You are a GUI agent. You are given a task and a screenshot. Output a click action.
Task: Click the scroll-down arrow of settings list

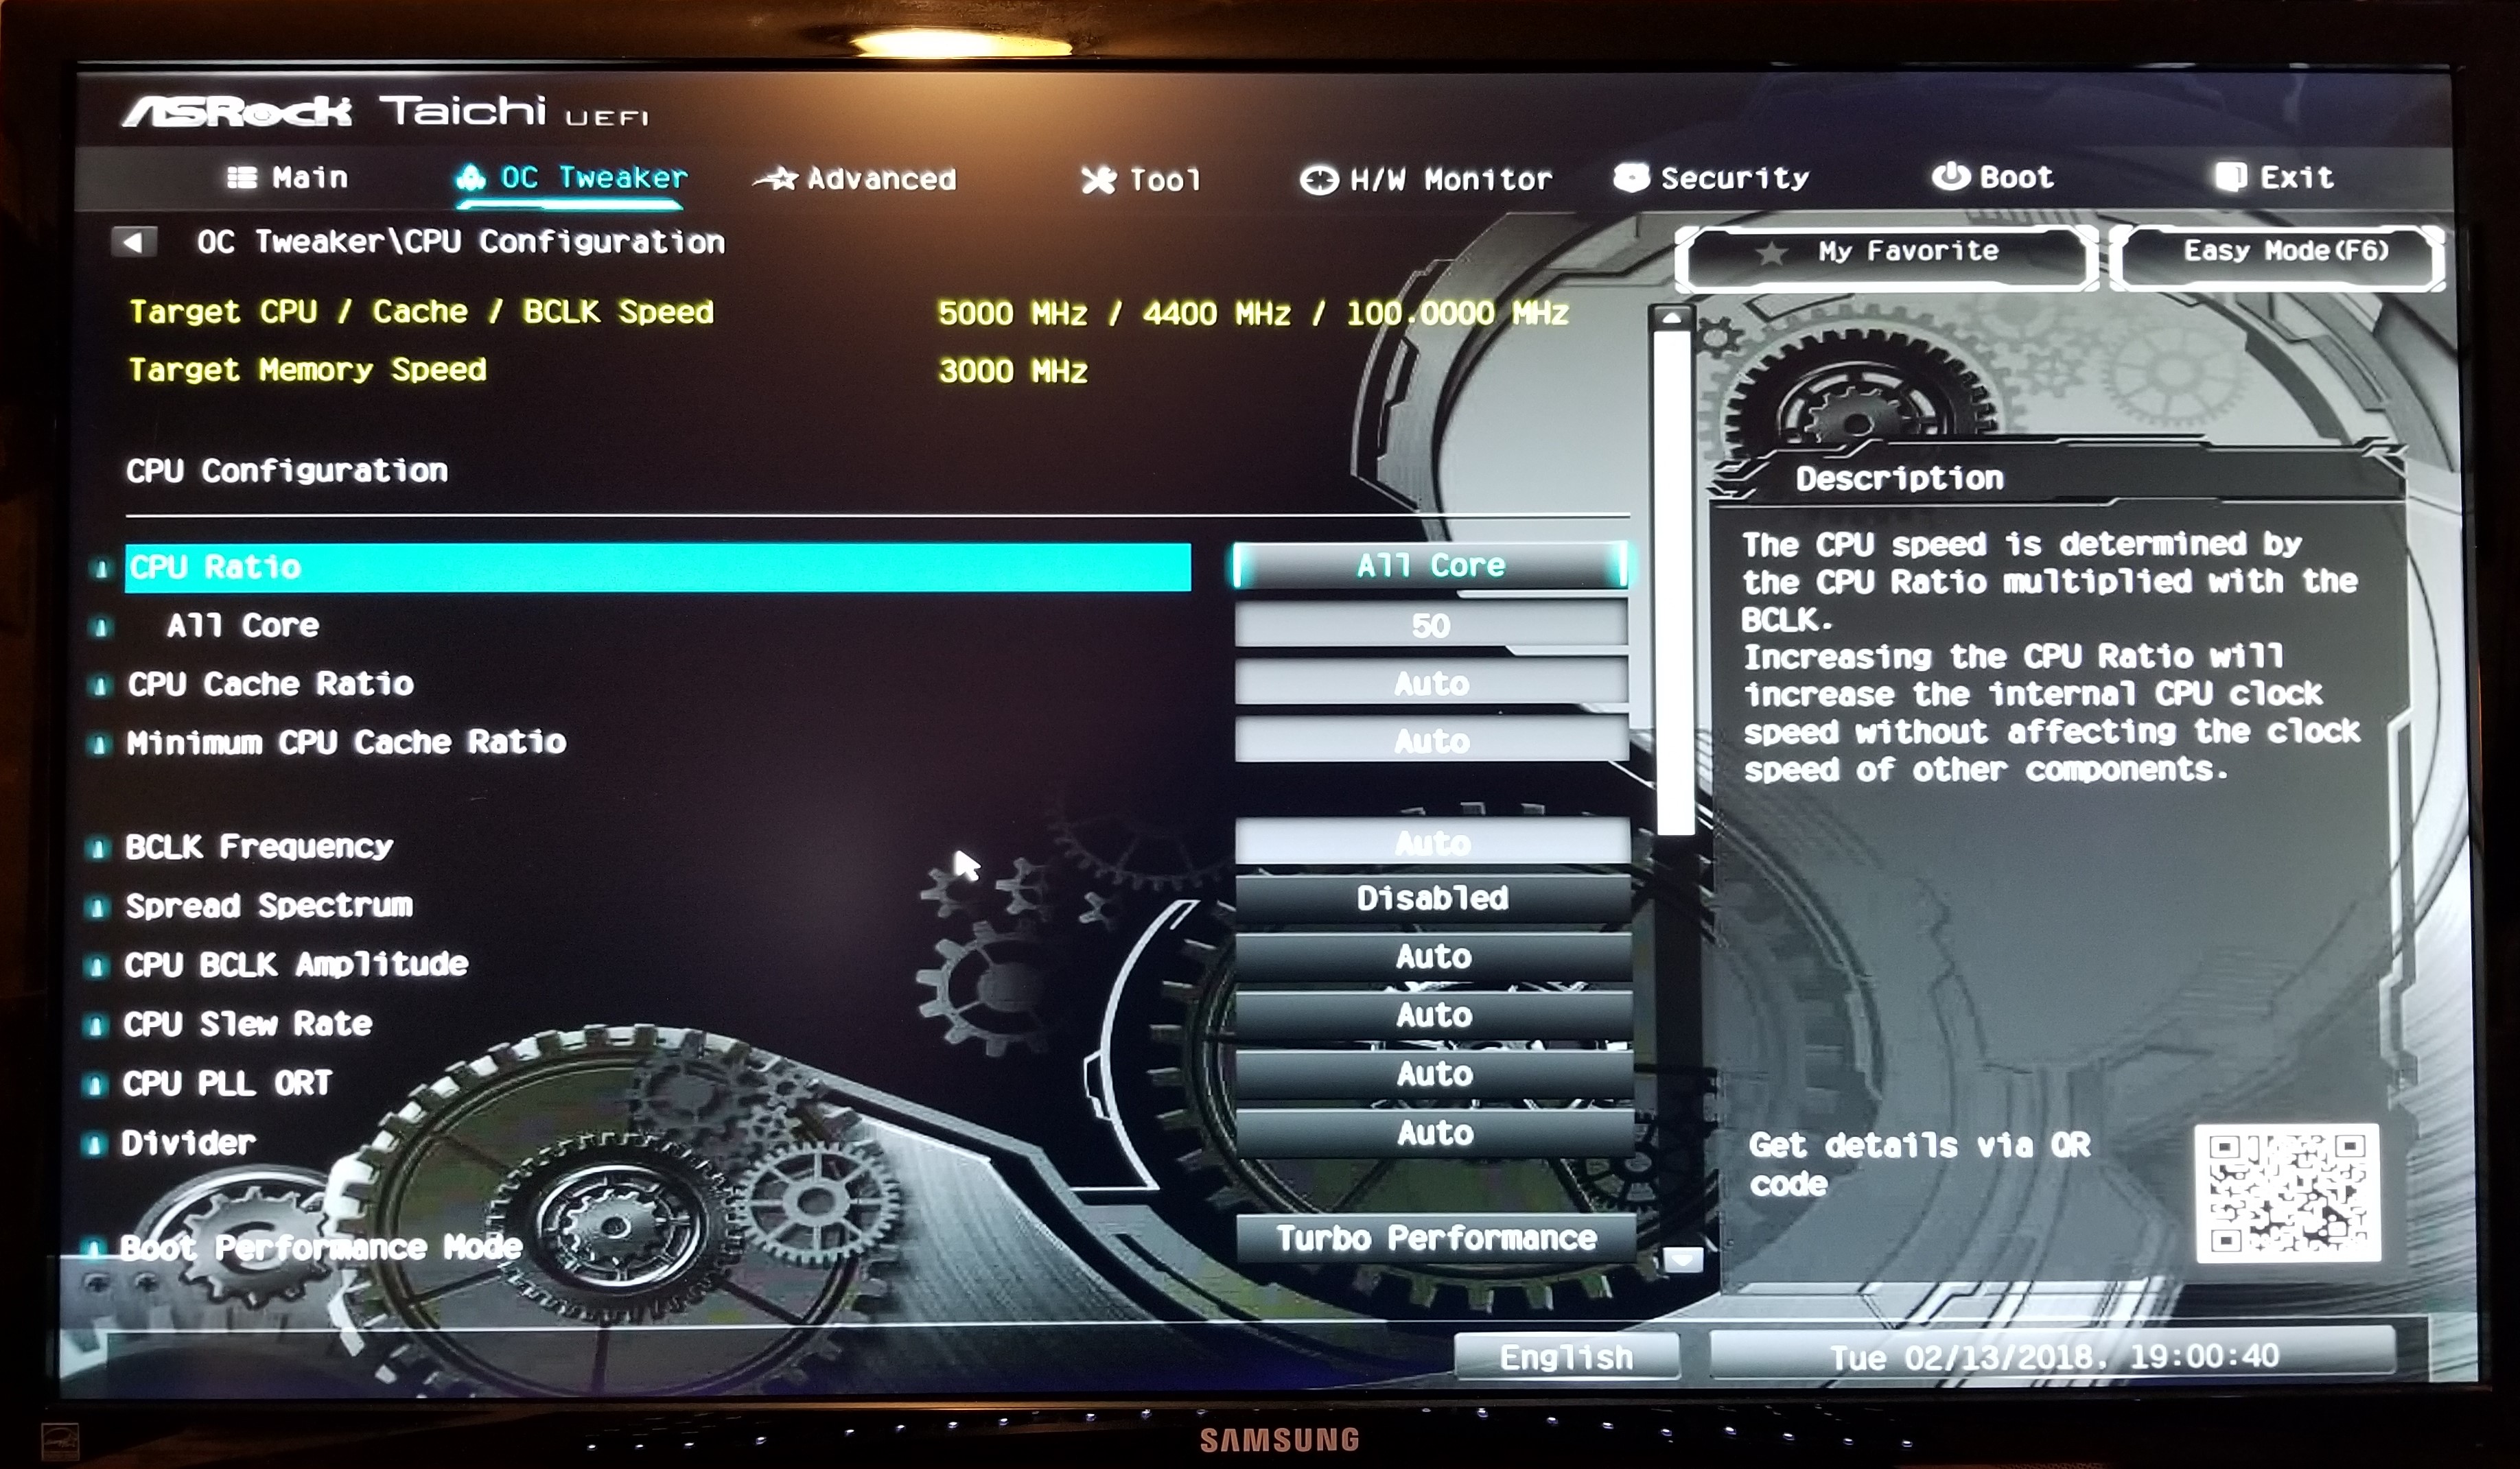tap(1682, 1259)
